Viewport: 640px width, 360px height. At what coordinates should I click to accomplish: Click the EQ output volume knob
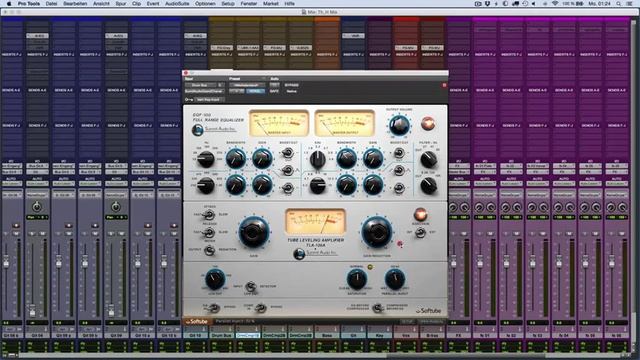coord(399,125)
